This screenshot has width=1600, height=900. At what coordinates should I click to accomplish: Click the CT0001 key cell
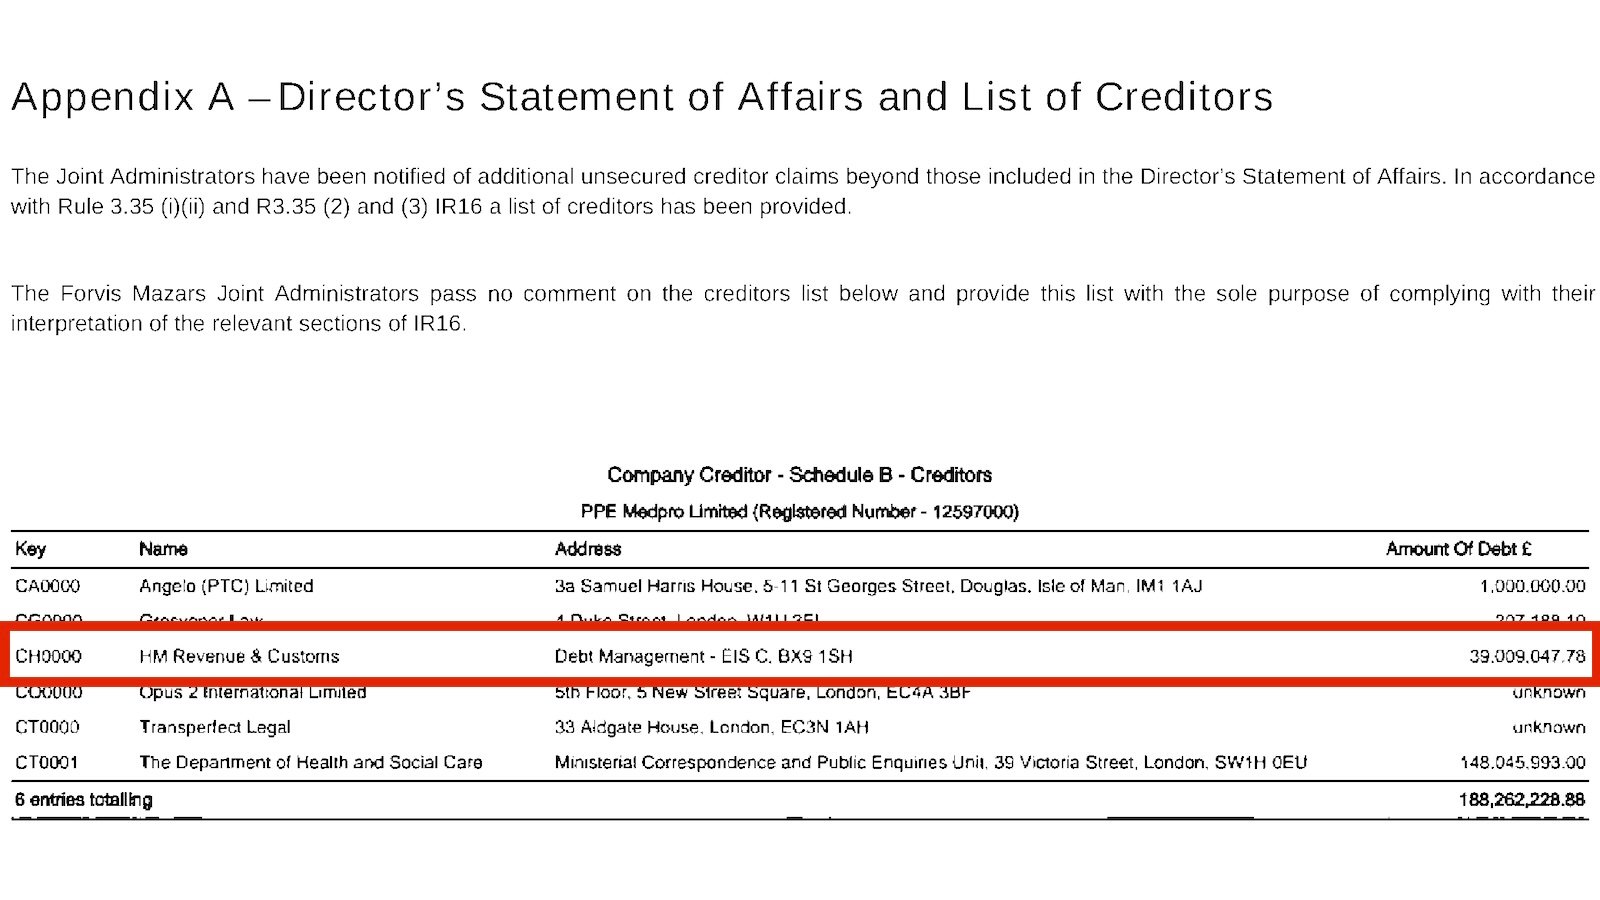click(x=46, y=762)
